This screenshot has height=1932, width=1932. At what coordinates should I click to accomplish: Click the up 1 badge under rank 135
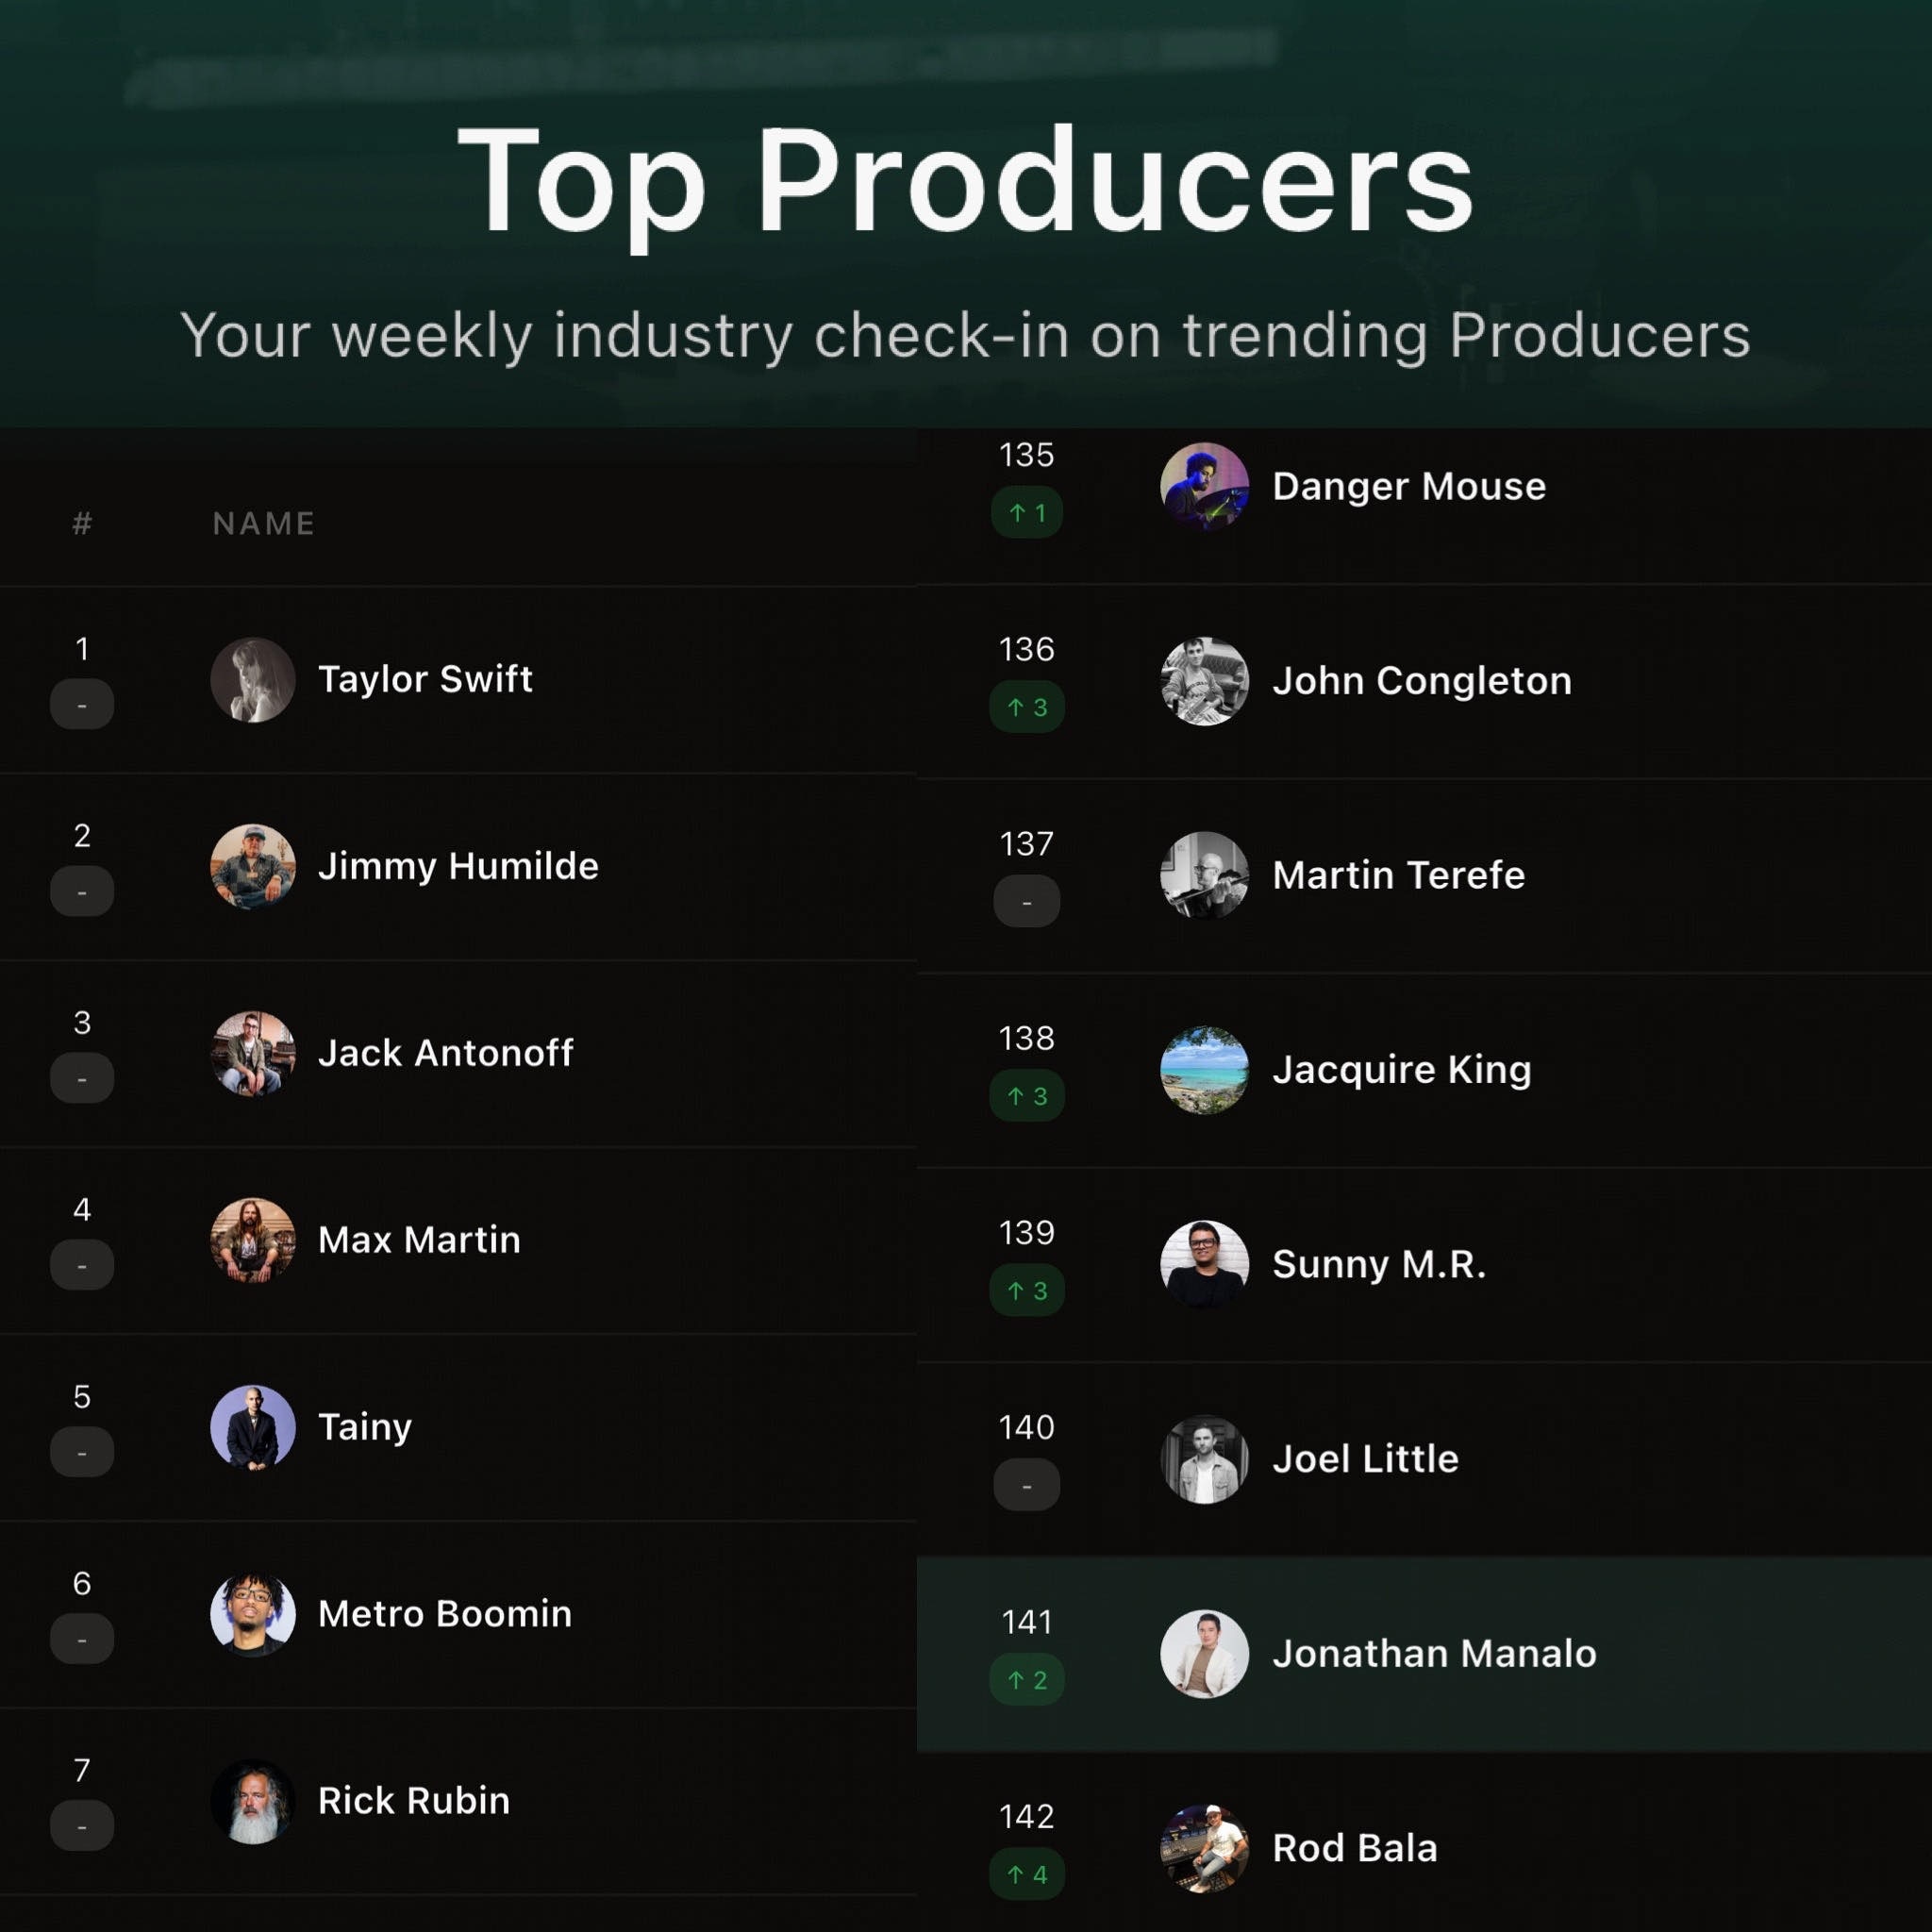[1027, 513]
